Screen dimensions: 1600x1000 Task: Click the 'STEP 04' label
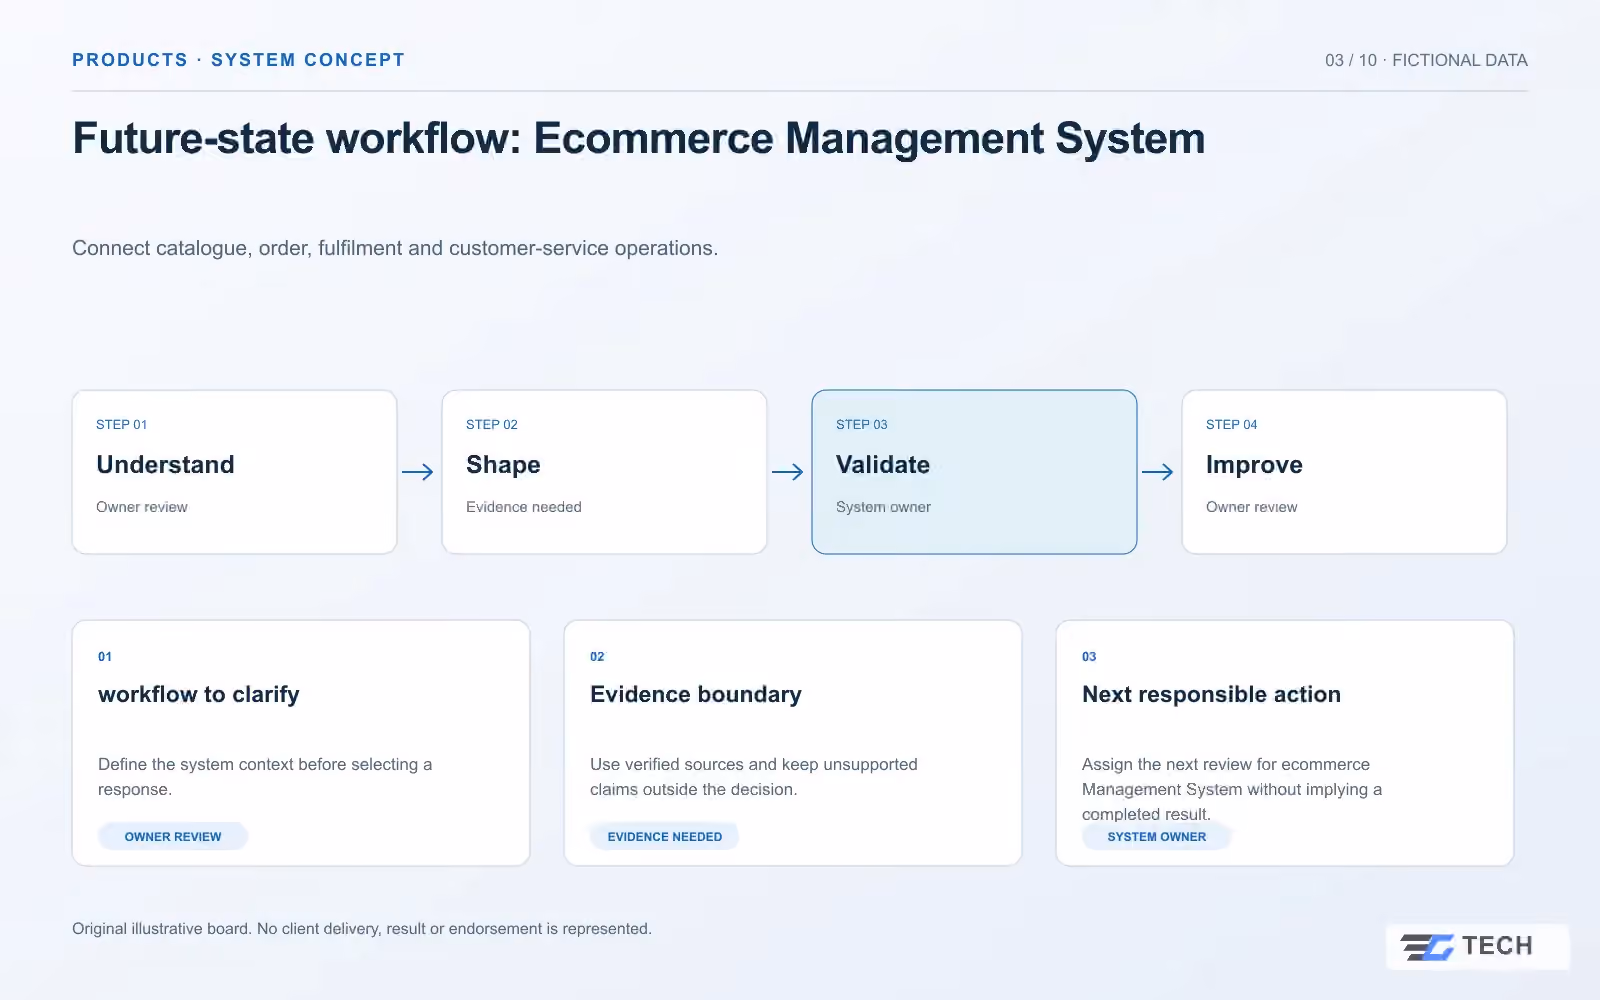[x=1232, y=424]
